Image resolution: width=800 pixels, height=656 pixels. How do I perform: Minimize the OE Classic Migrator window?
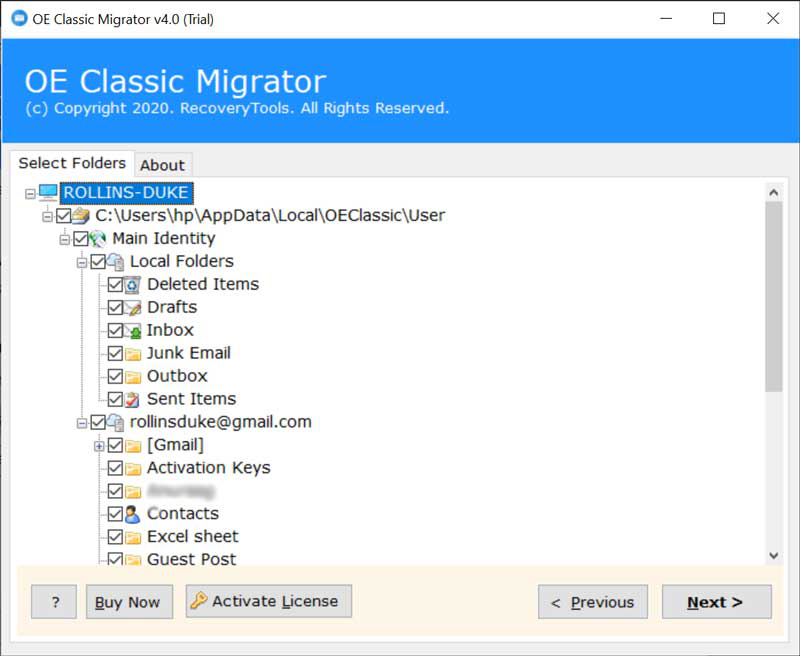pyautogui.click(x=666, y=19)
